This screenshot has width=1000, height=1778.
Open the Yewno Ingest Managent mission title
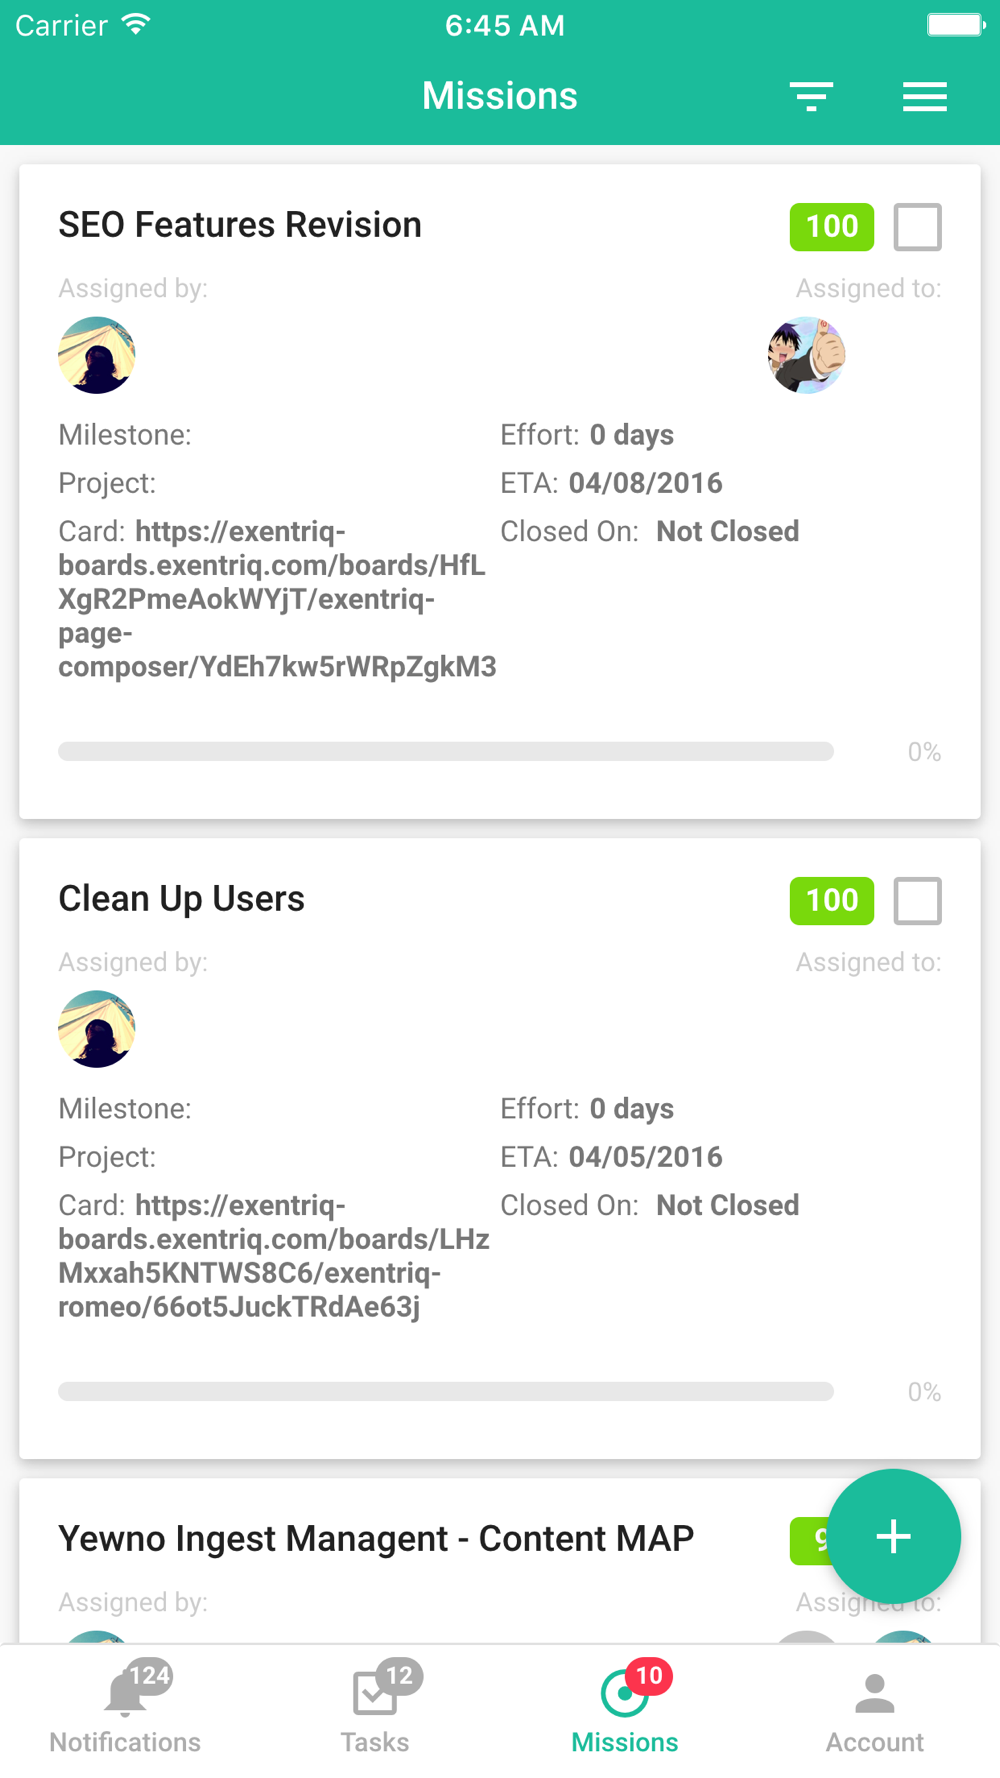(x=376, y=1539)
